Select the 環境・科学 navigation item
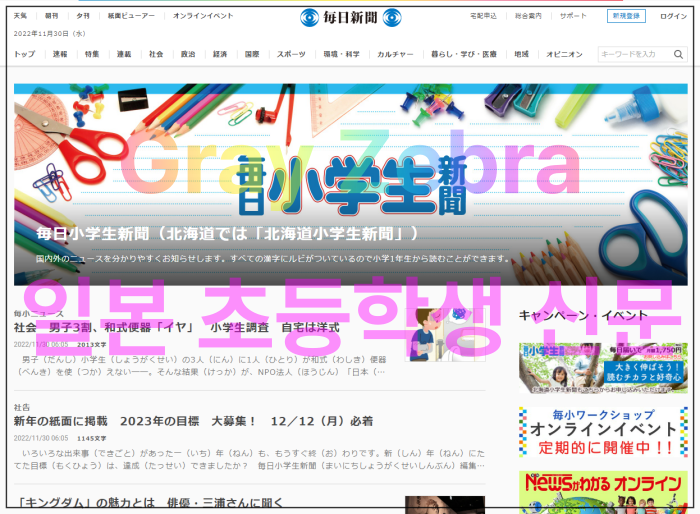The height and width of the screenshot is (514, 700). [342, 54]
